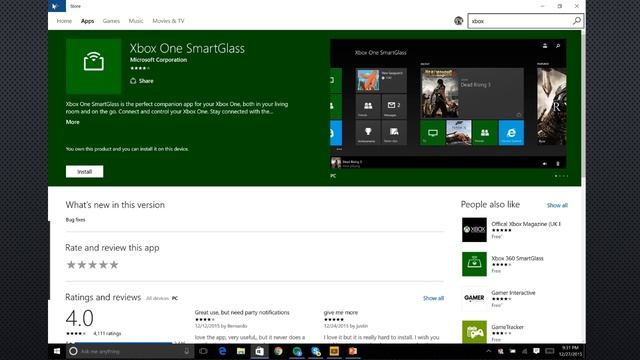The width and height of the screenshot is (640, 360).
Task: Open the user account avatar
Action: click(x=458, y=21)
